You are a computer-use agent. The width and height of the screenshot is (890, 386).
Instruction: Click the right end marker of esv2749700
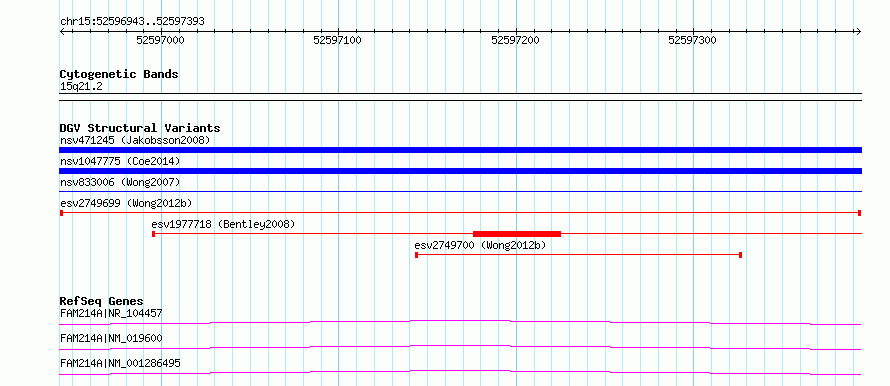tap(741, 255)
